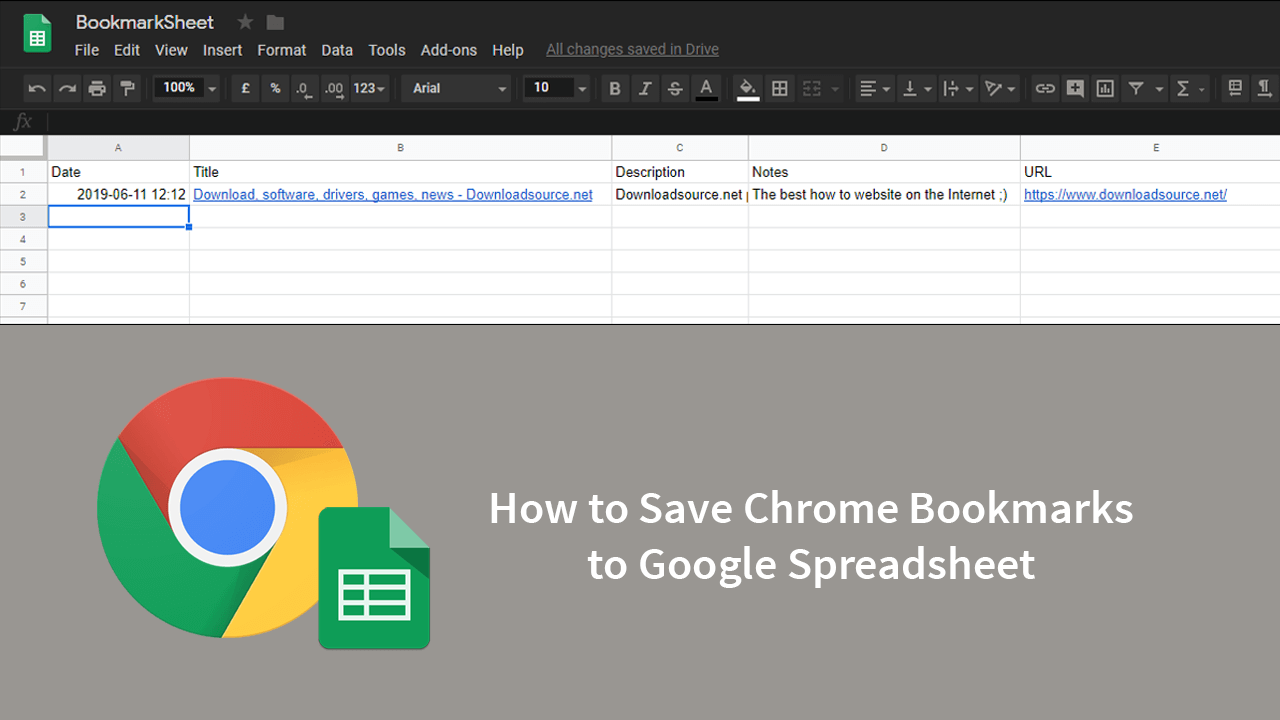Open the Borders tool
1280x720 pixels.
[x=780, y=88]
